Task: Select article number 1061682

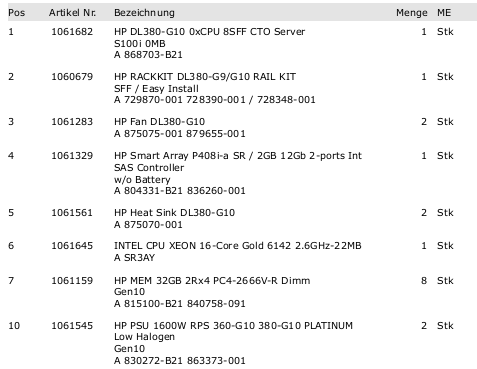Action: click(x=72, y=32)
